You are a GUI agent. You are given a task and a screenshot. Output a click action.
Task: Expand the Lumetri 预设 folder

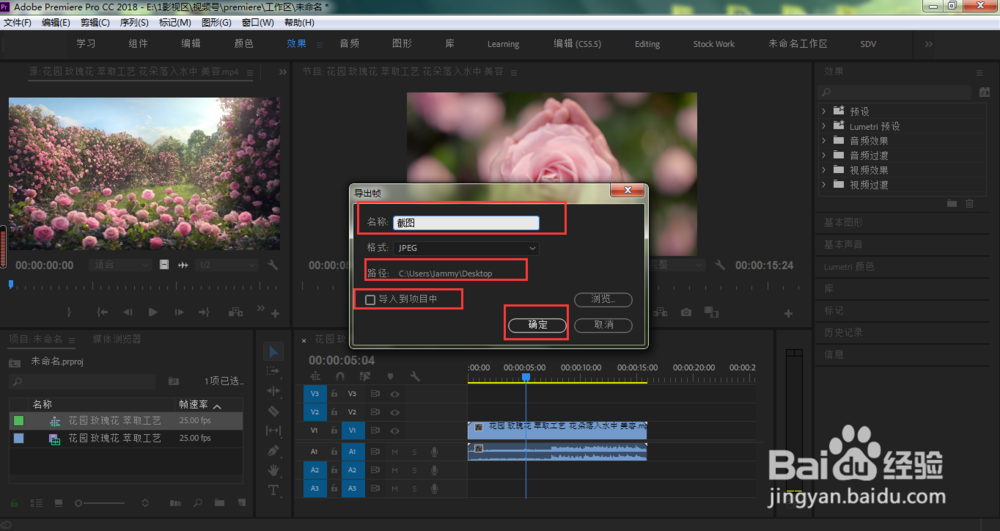coord(823,126)
